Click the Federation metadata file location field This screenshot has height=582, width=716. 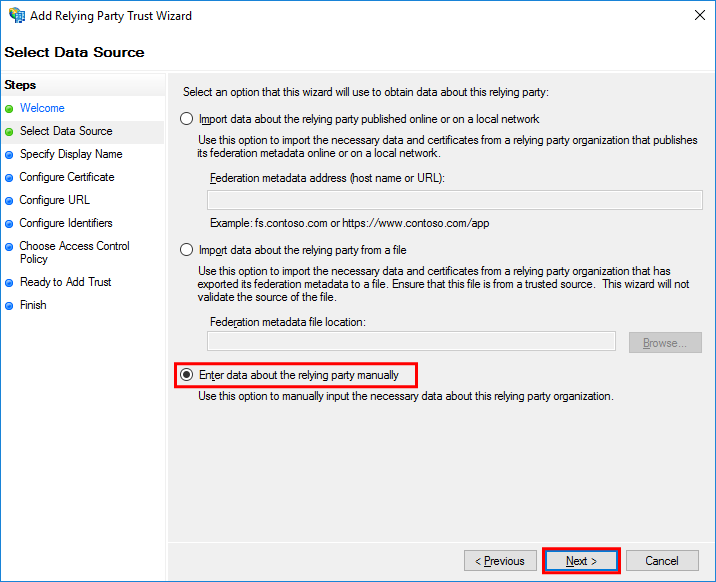point(411,341)
